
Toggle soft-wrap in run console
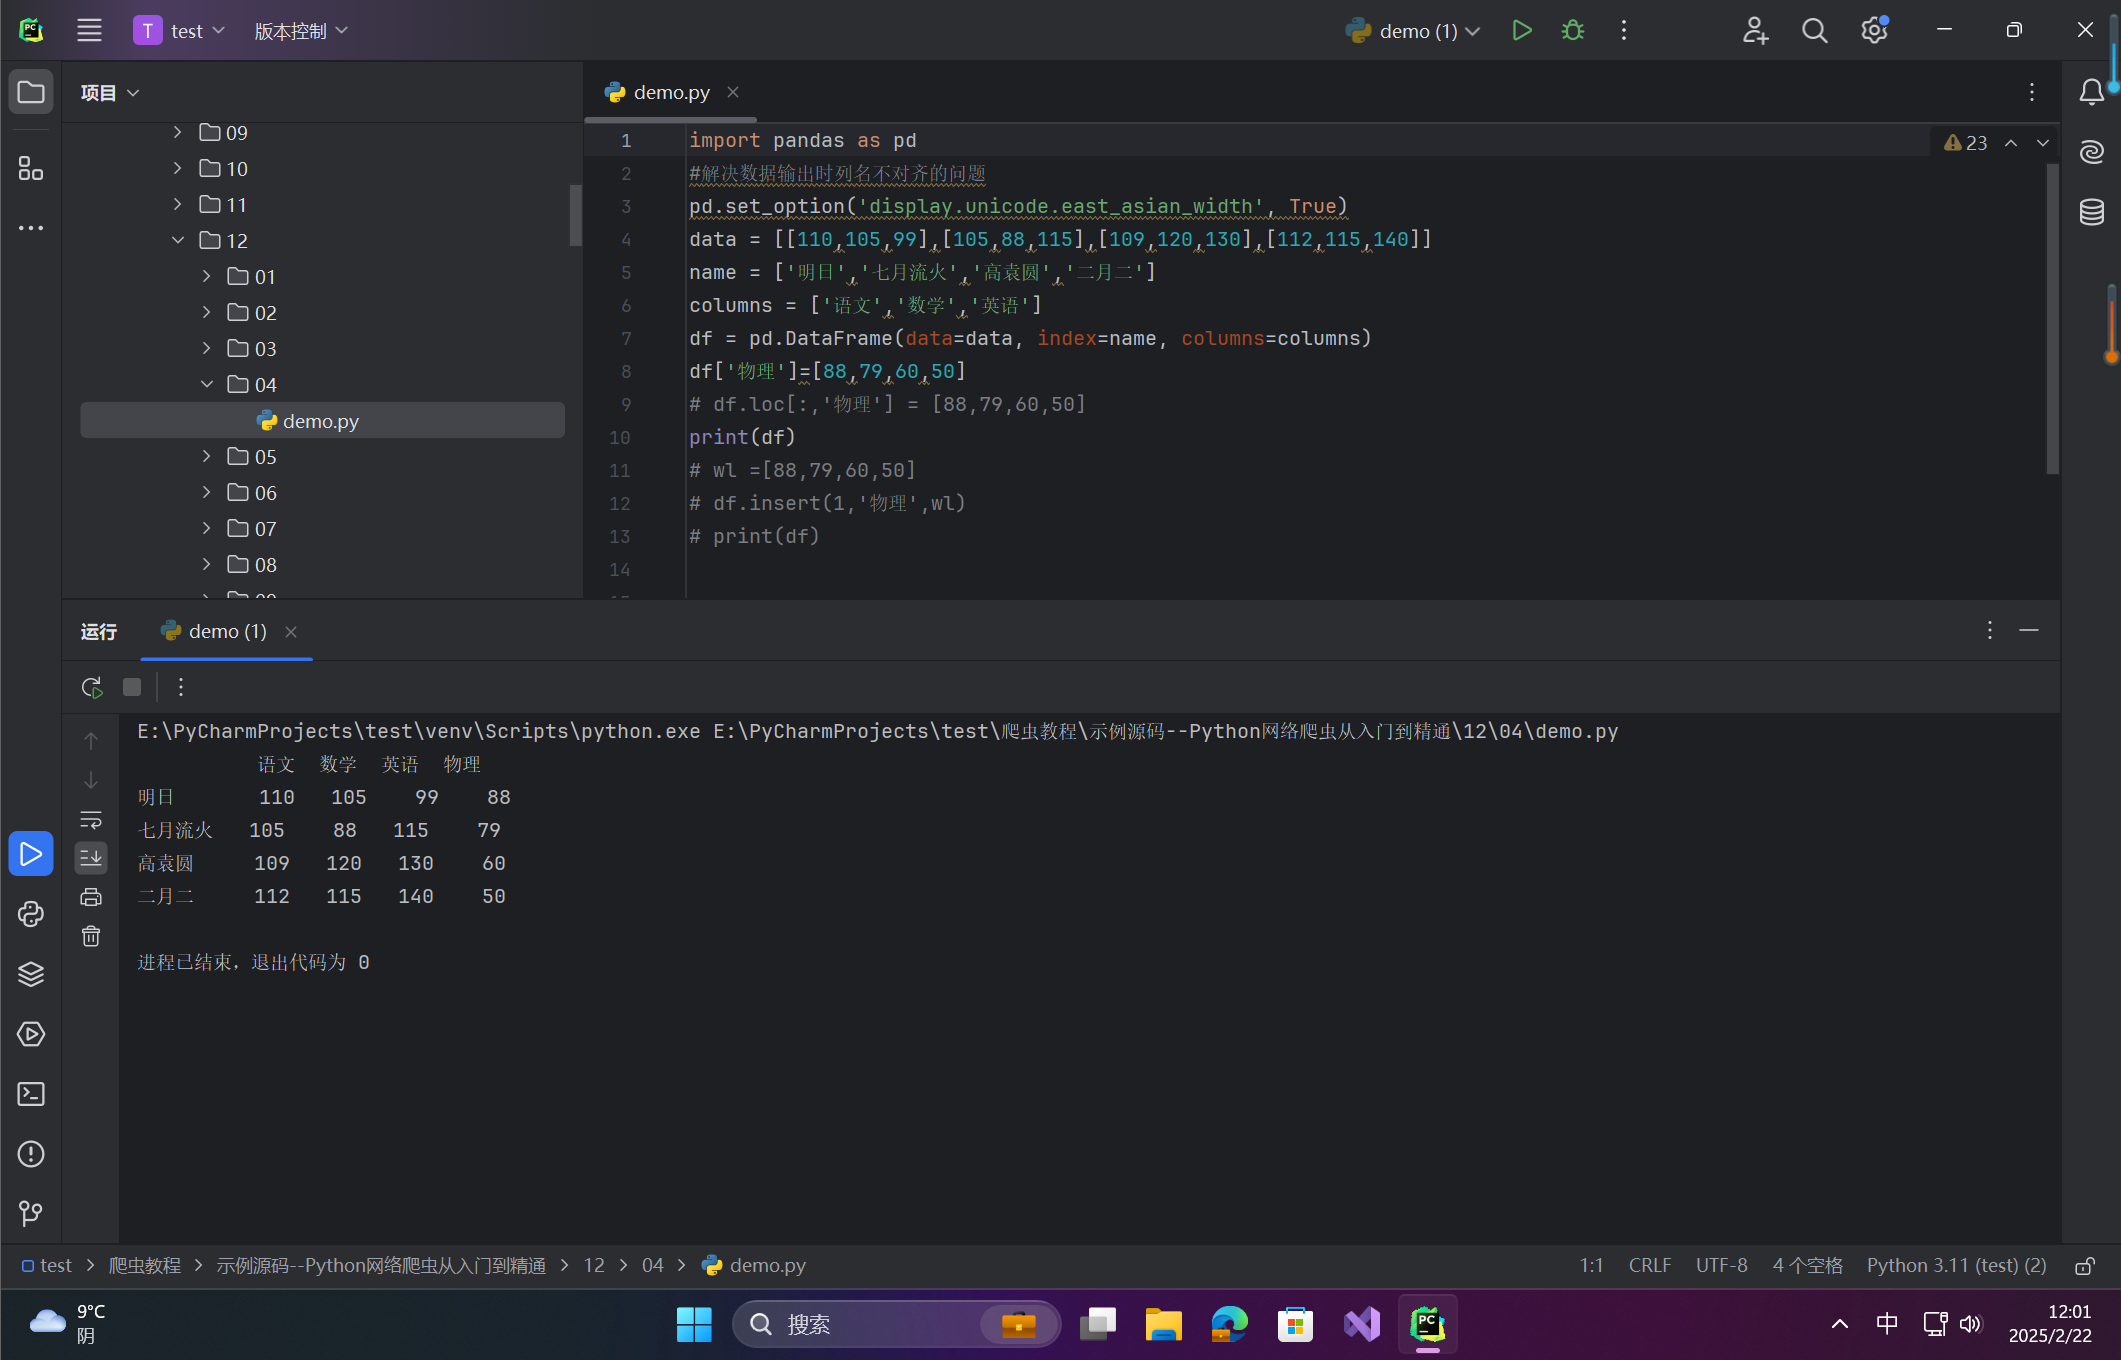pos(91,820)
